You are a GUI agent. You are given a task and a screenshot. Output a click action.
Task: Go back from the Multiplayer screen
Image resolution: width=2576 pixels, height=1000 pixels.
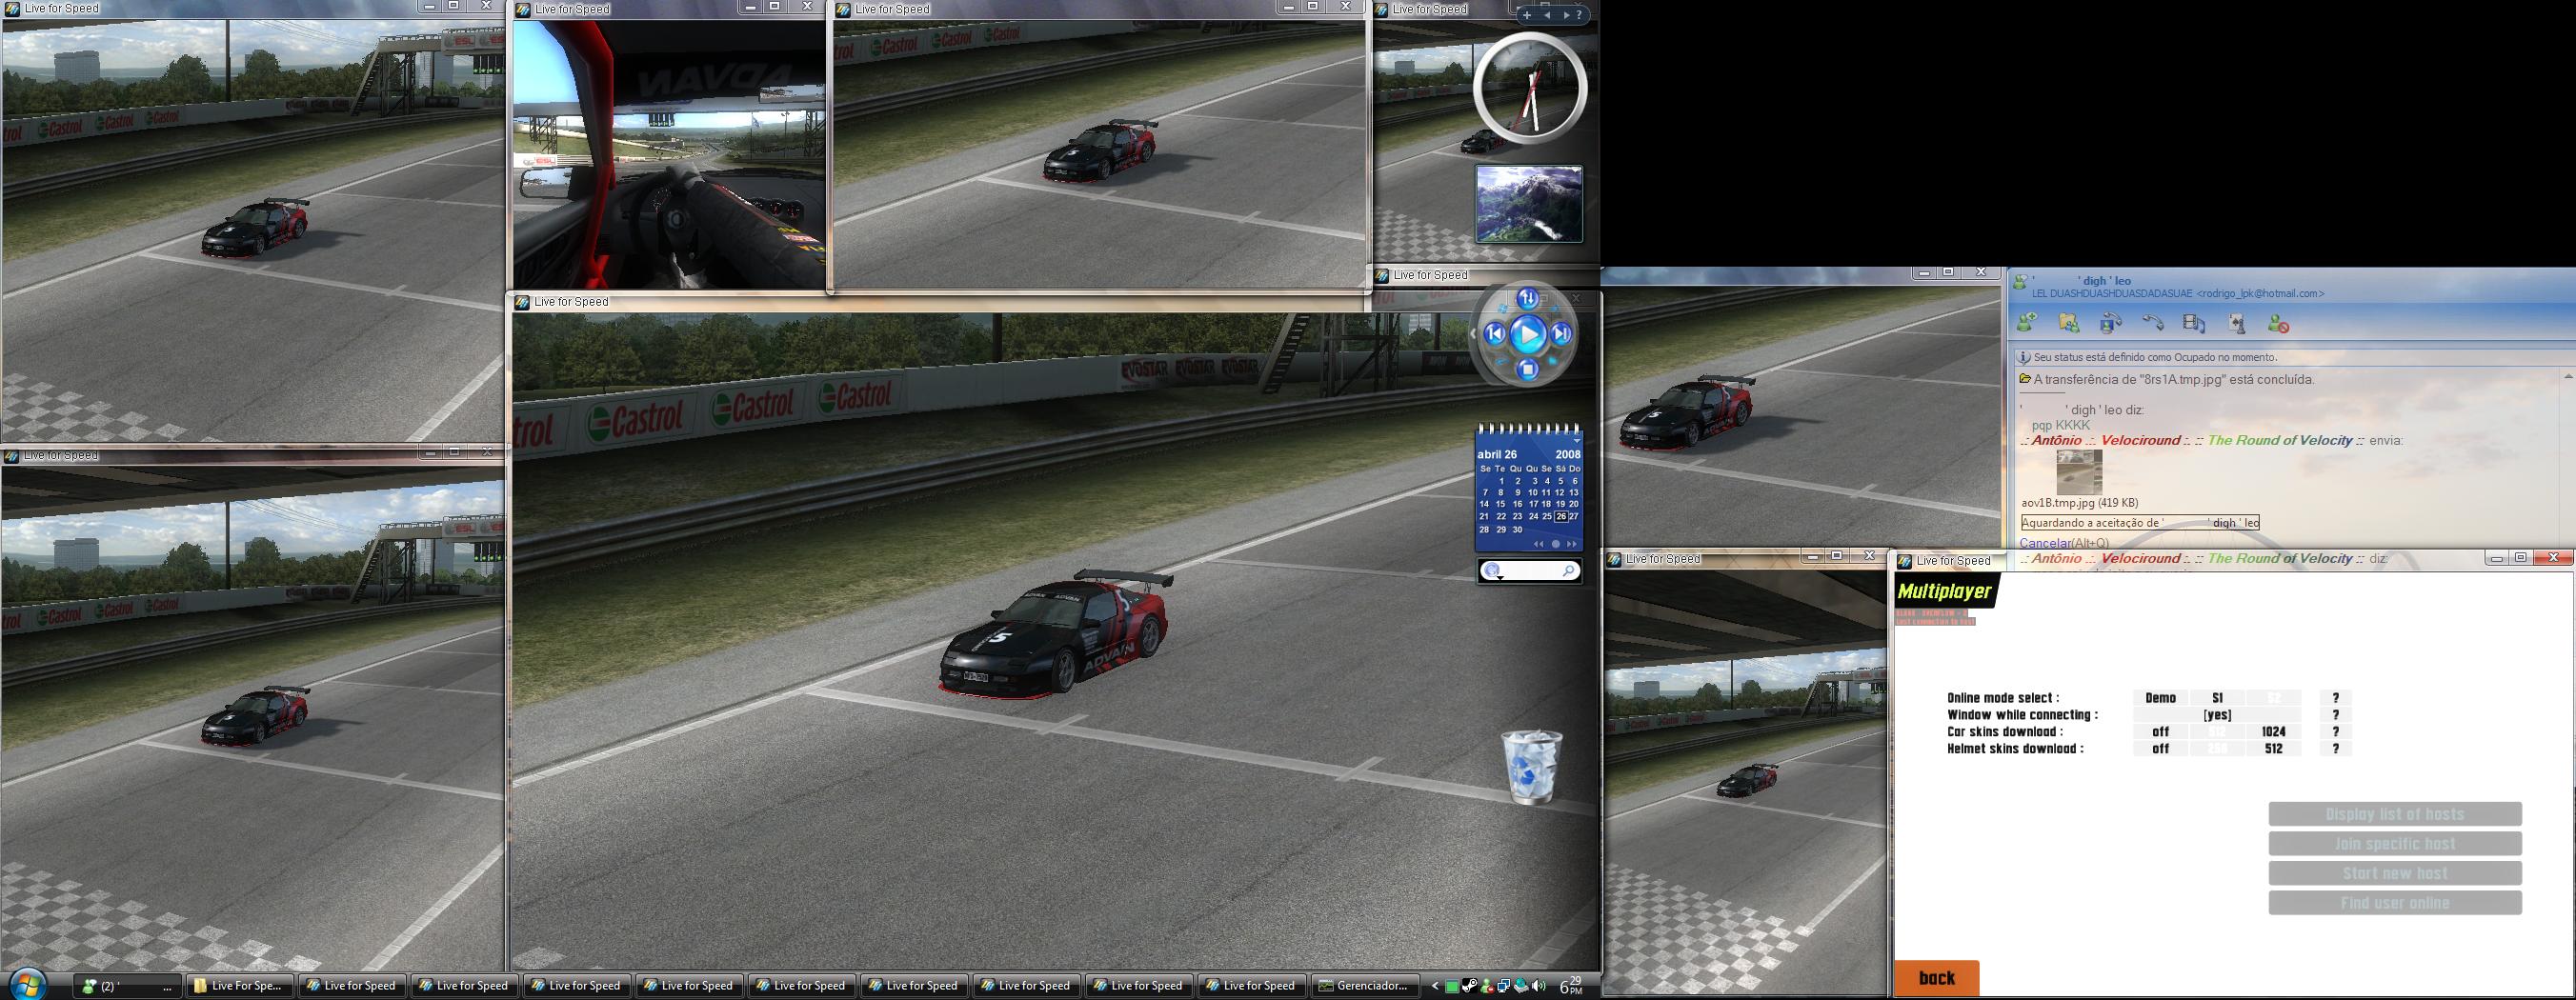[1937, 978]
